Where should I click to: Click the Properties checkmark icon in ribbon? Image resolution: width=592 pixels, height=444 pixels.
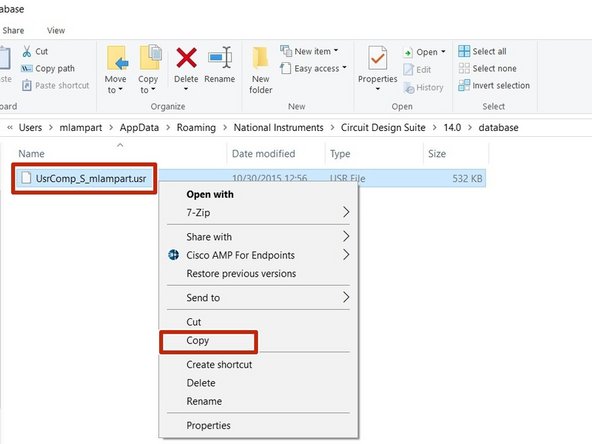[x=378, y=58]
